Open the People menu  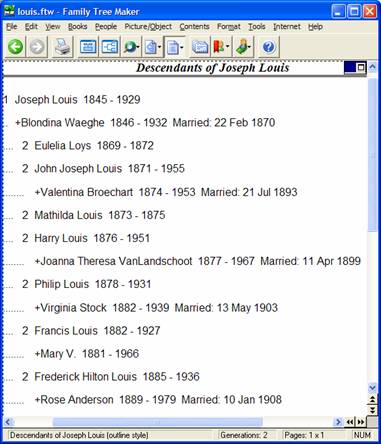(106, 27)
